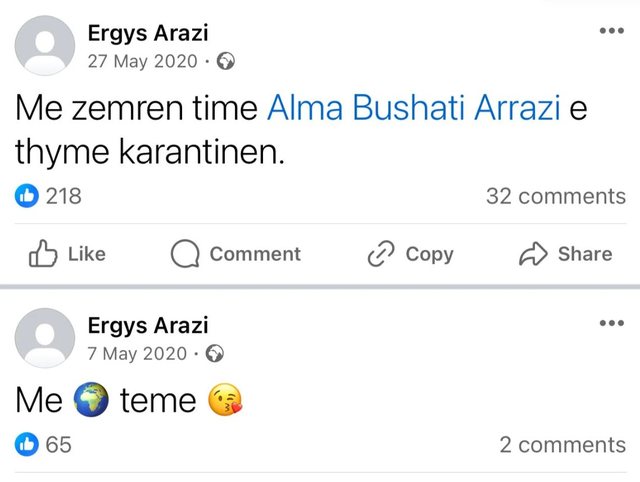Like the quarantine post with the thumbs-up
Screen dimensions: 640x482
coord(67,254)
